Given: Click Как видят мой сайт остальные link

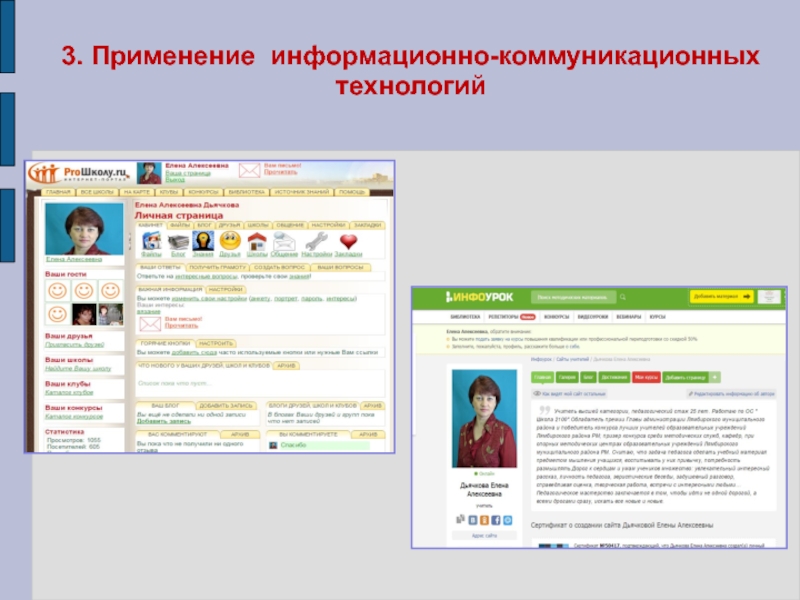Looking at the screenshot, I should click(x=569, y=394).
